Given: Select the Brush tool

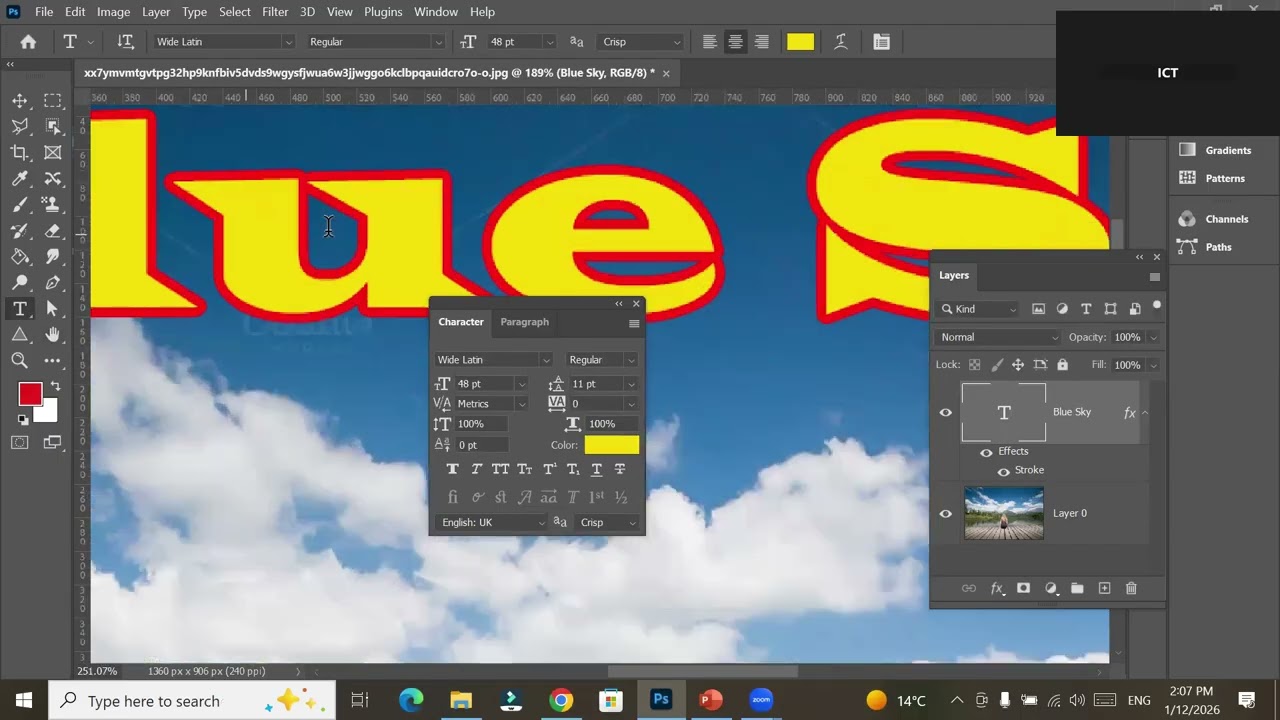Looking at the screenshot, I should 20,205.
